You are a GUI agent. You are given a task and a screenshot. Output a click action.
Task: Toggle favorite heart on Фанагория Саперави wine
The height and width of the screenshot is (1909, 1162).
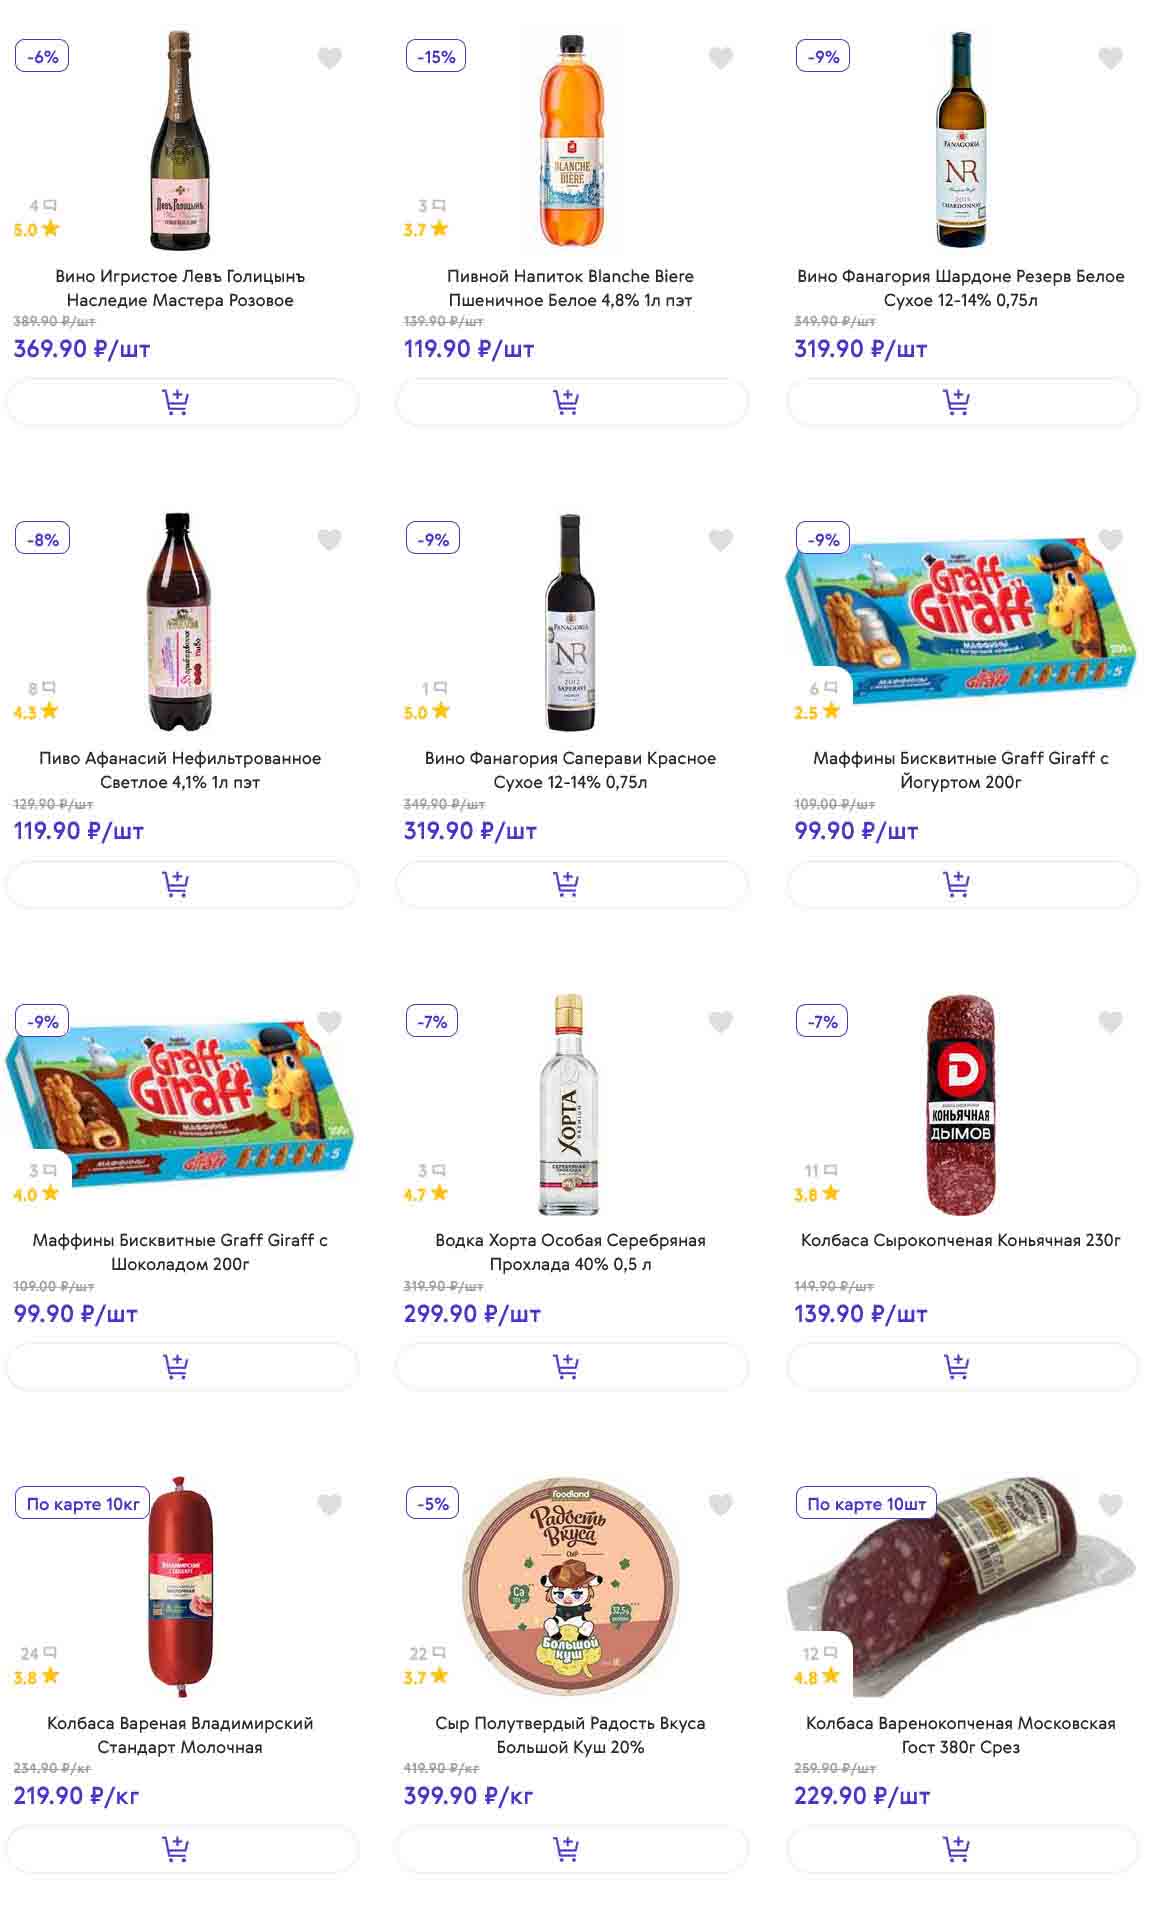pos(720,540)
